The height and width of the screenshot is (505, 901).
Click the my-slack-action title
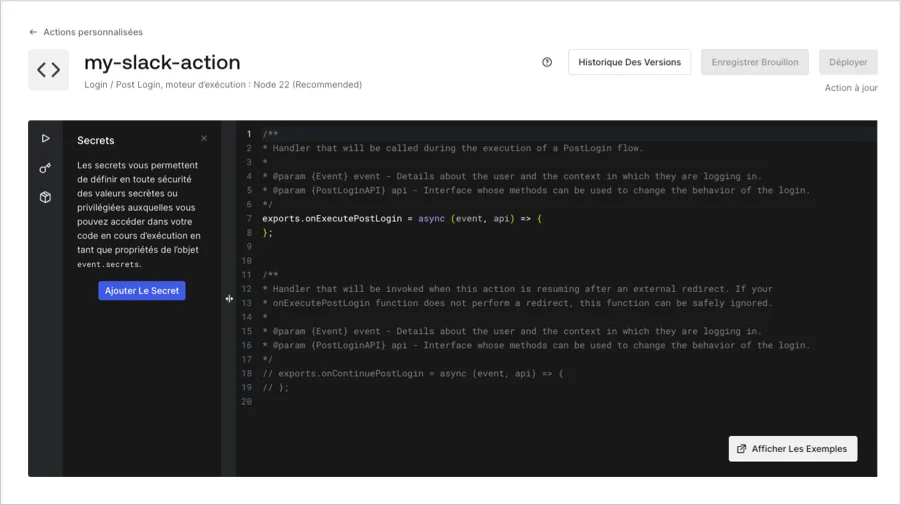(x=162, y=62)
